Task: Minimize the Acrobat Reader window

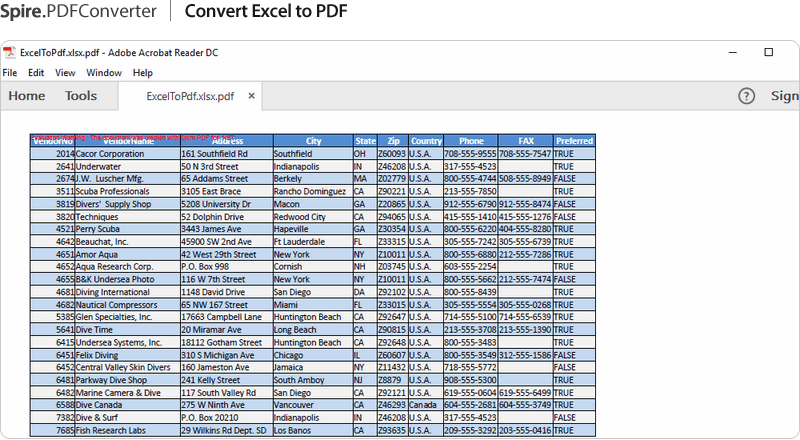Action: (x=733, y=52)
